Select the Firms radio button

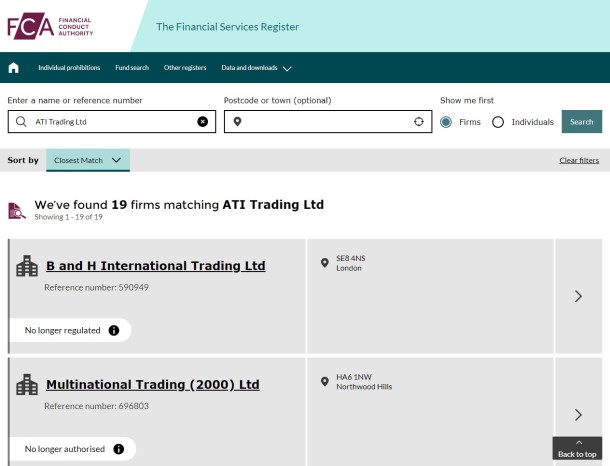446,122
